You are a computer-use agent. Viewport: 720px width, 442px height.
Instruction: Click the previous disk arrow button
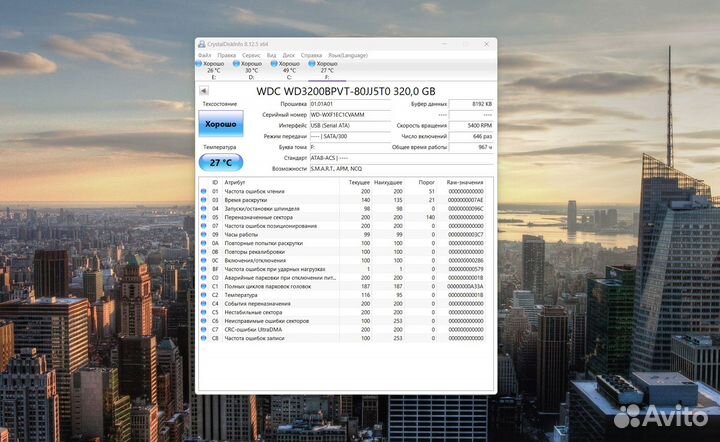coord(204,90)
